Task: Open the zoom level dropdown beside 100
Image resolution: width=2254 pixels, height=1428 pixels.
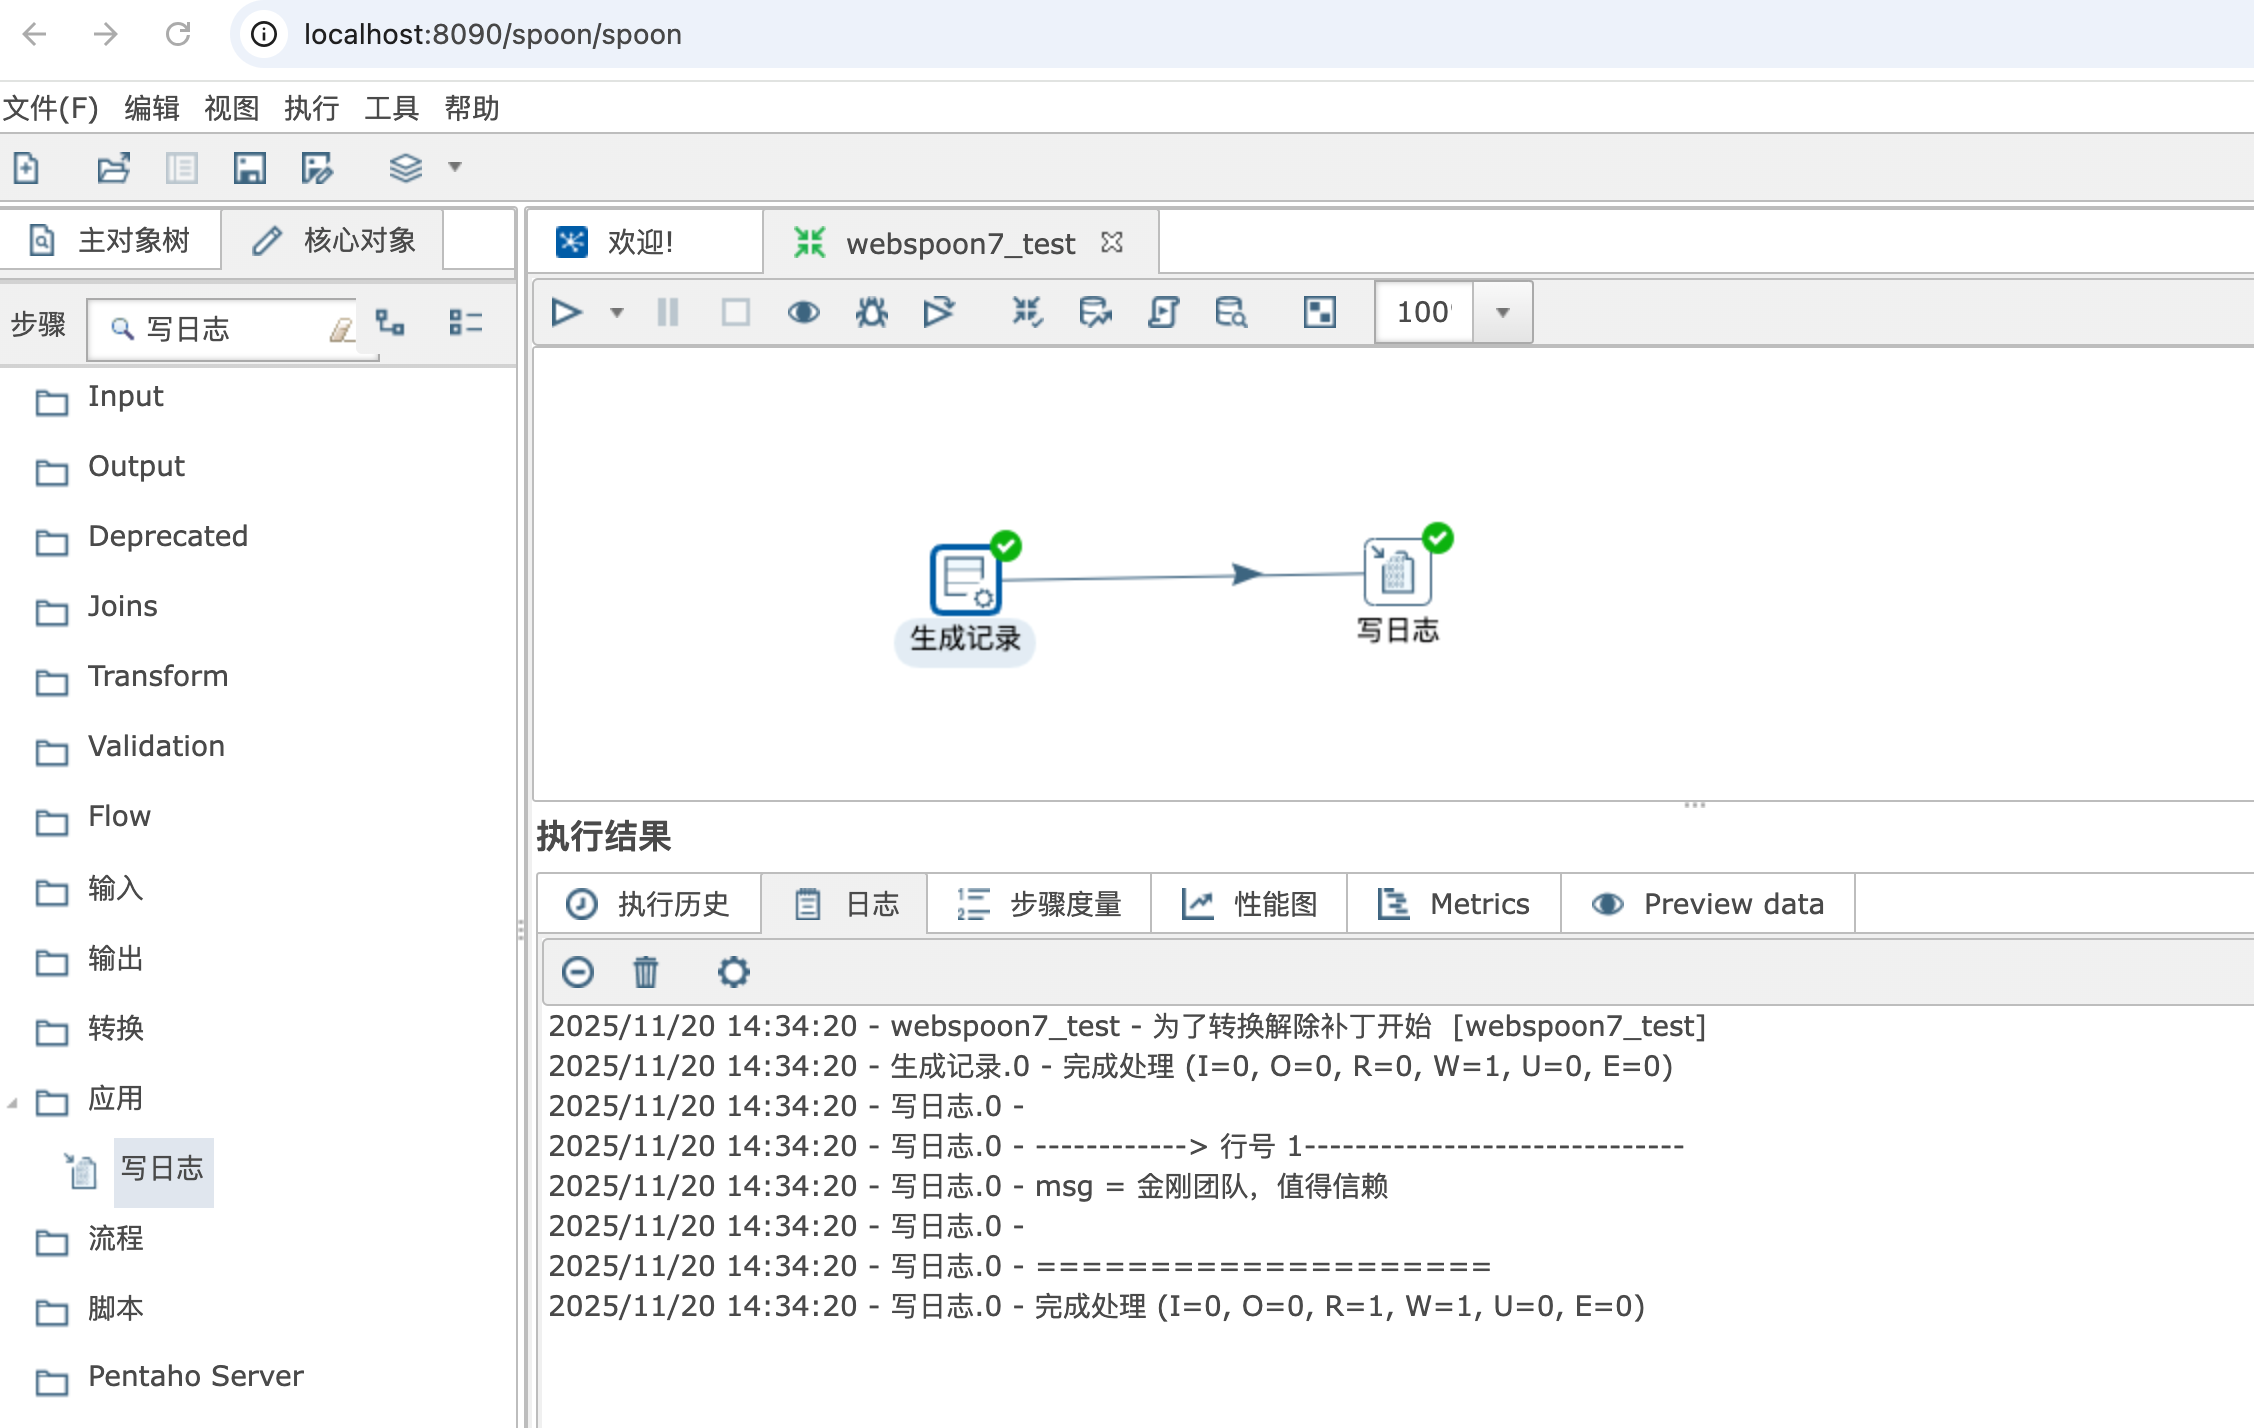Action: click(1503, 312)
